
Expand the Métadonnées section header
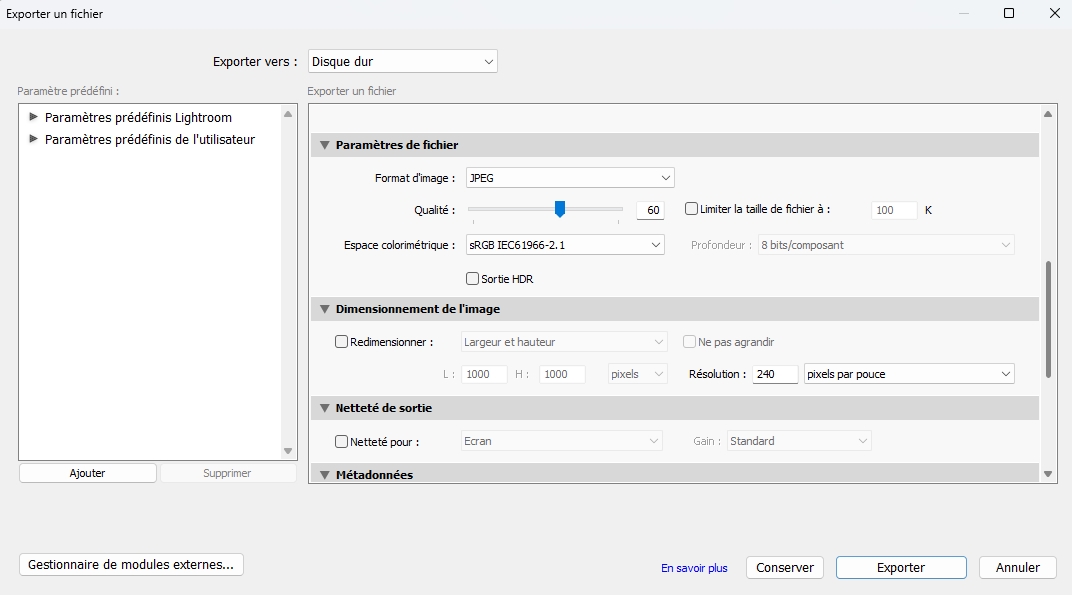[324, 474]
